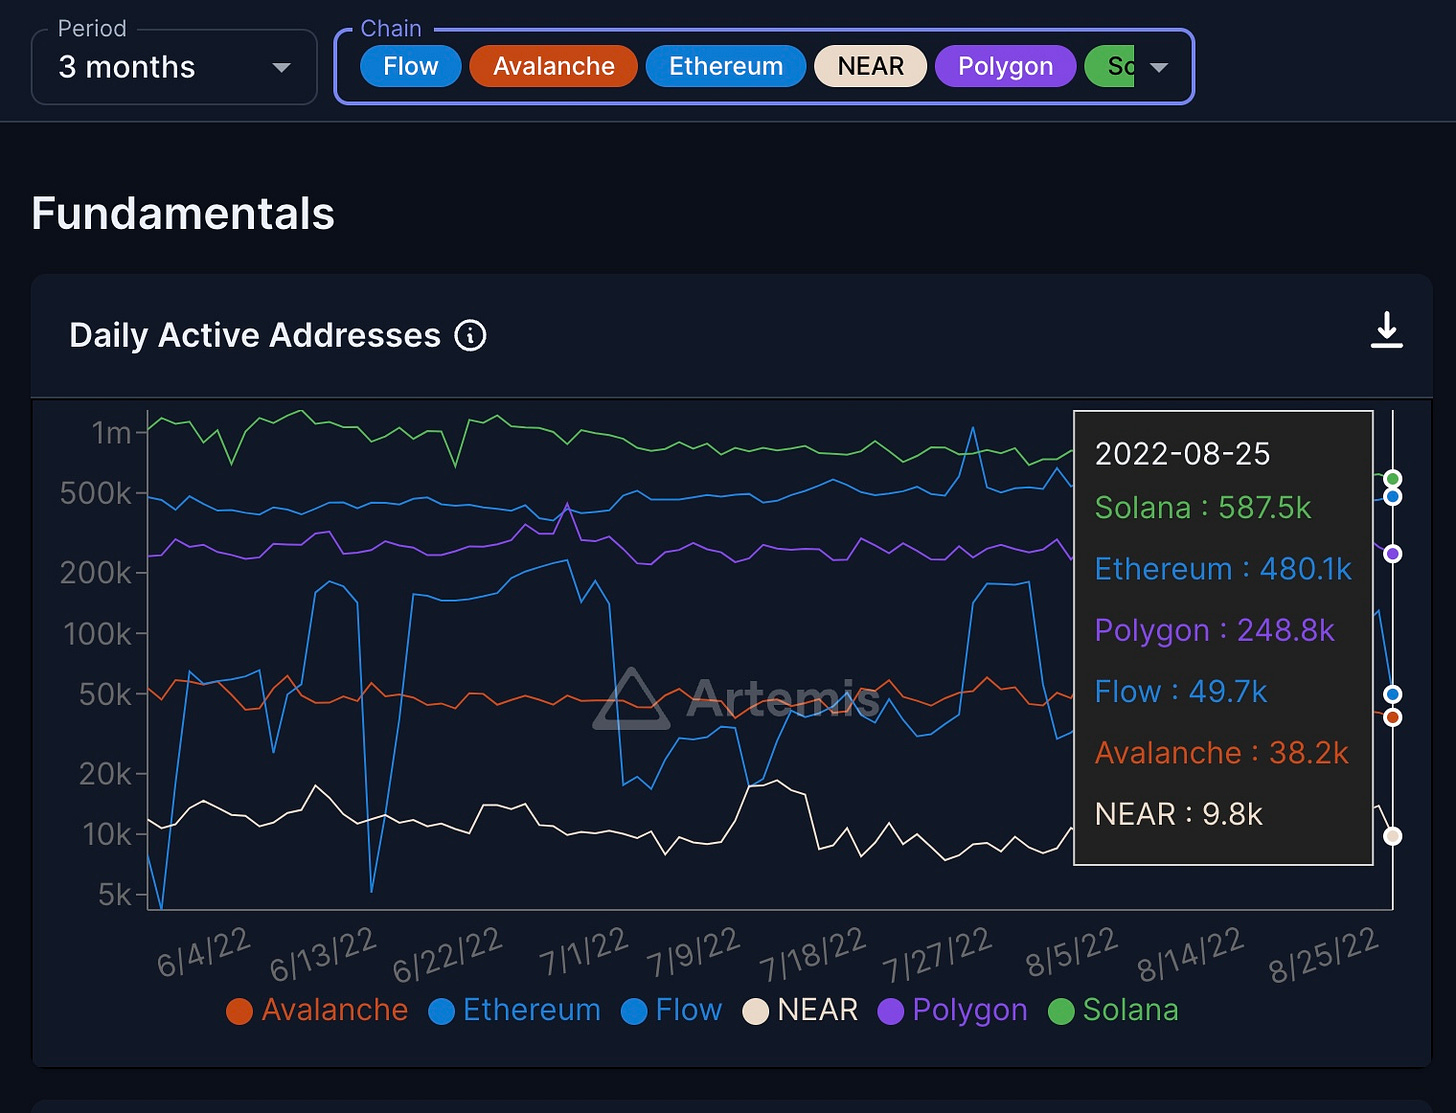Toggle Ethereum series in chart legend

(x=514, y=1010)
